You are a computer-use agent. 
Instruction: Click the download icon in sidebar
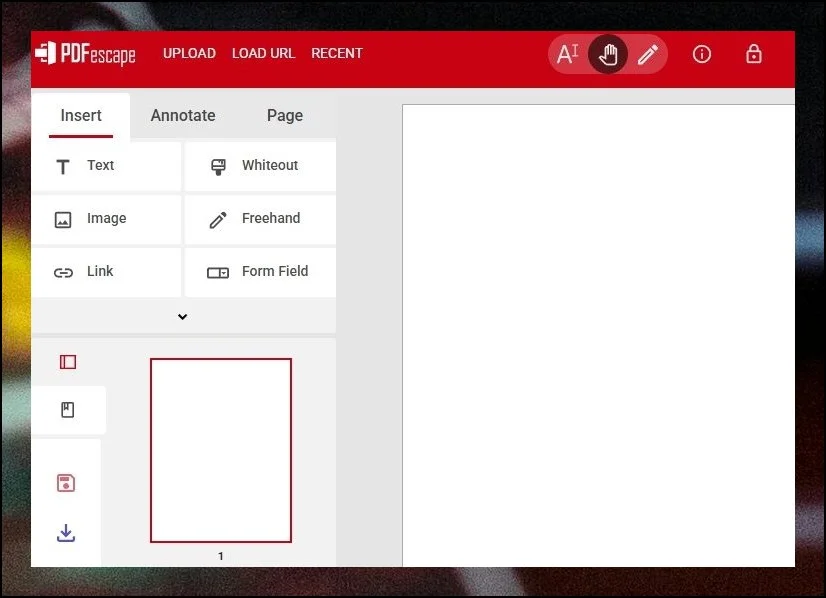pos(66,533)
